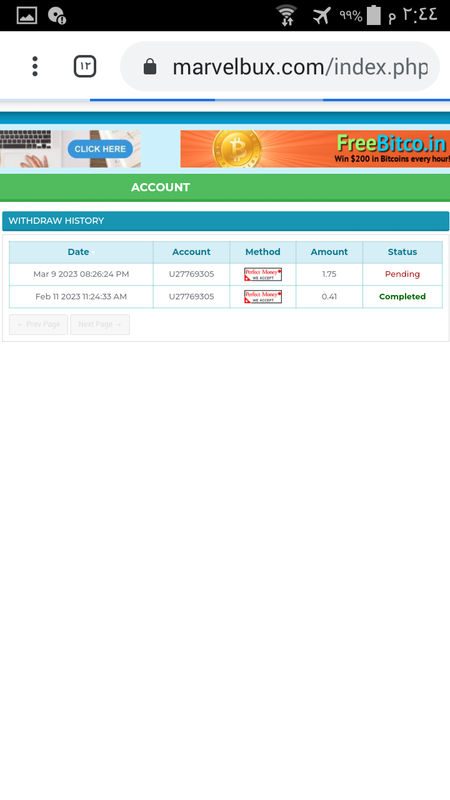Tap the lock icon for site security info
Image resolution: width=450 pixels, height=800 pixels.
[149, 66]
